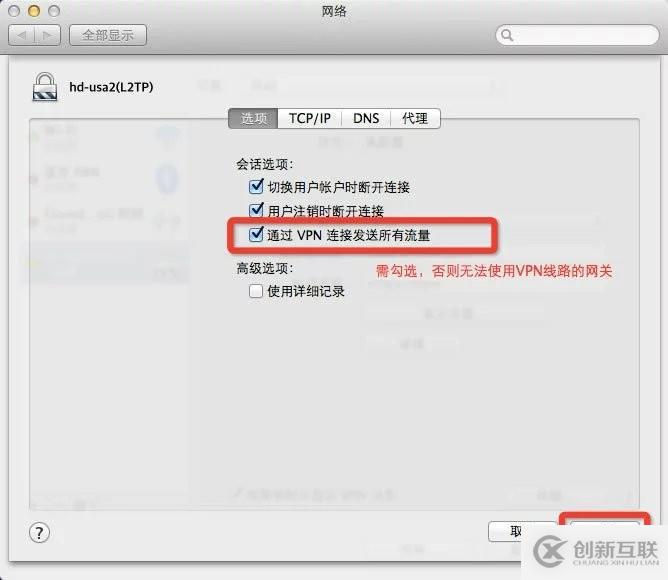Click the VPN padlock icon beside hd-usa2(L2TP)

(45, 87)
